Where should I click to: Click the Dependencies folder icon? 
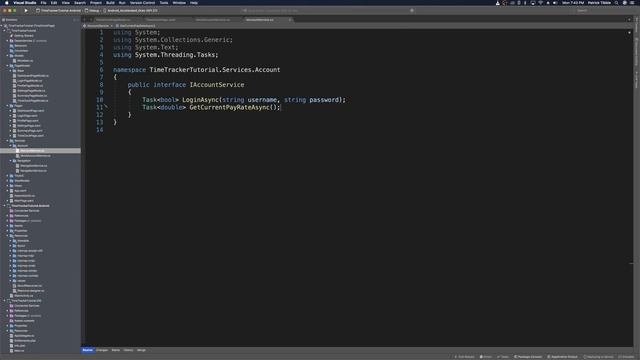[x=11, y=41]
